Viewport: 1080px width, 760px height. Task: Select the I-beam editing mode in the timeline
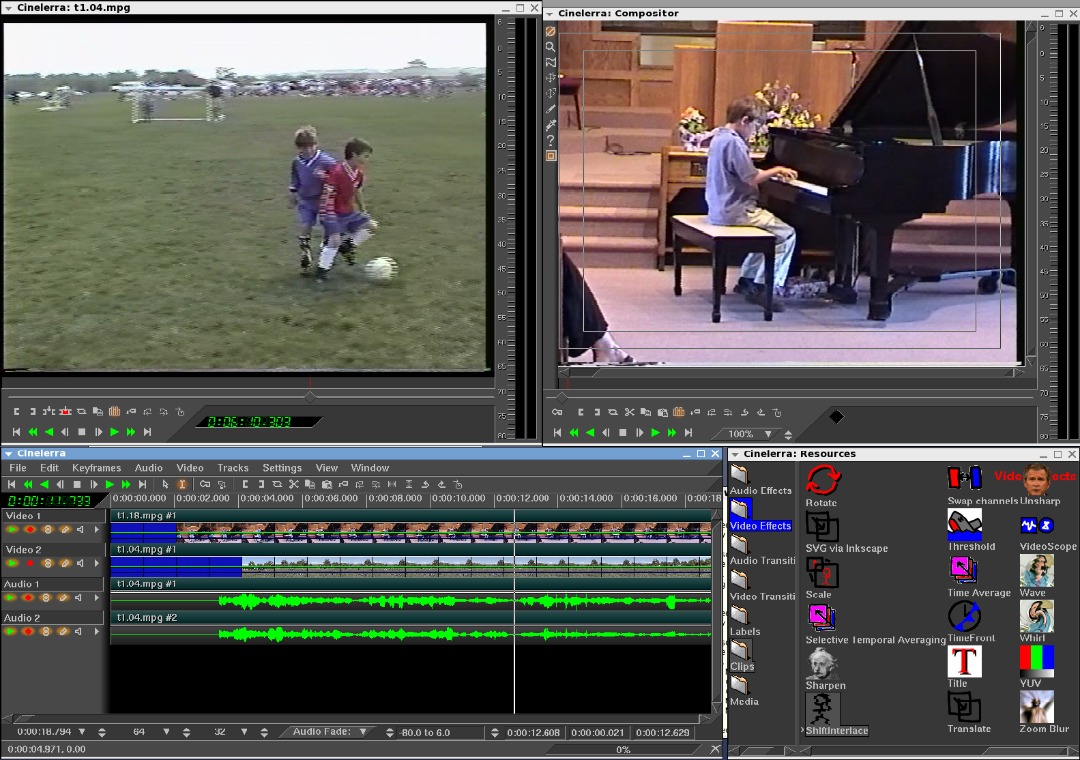pos(180,484)
